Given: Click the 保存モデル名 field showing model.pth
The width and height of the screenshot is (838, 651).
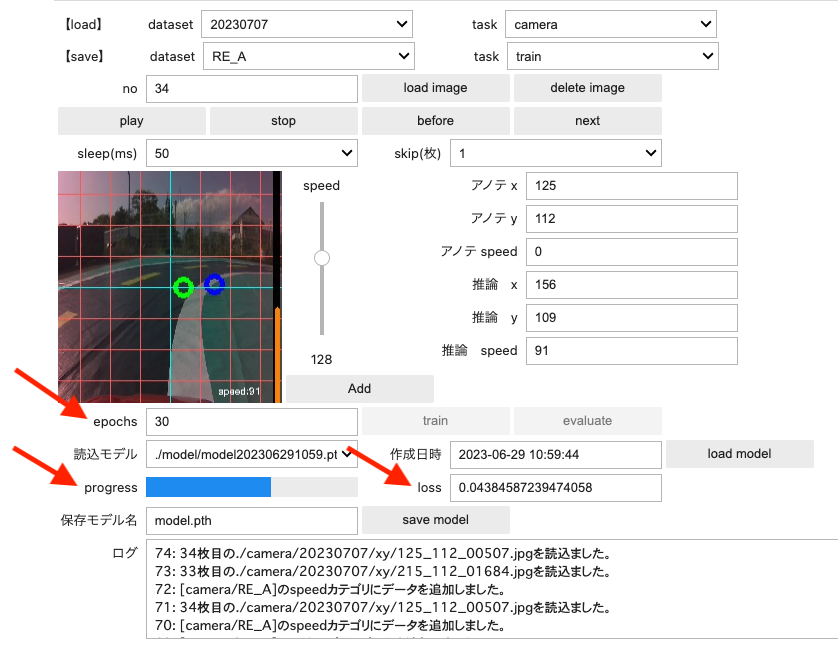Looking at the screenshot, I should (x=252, y=521).
